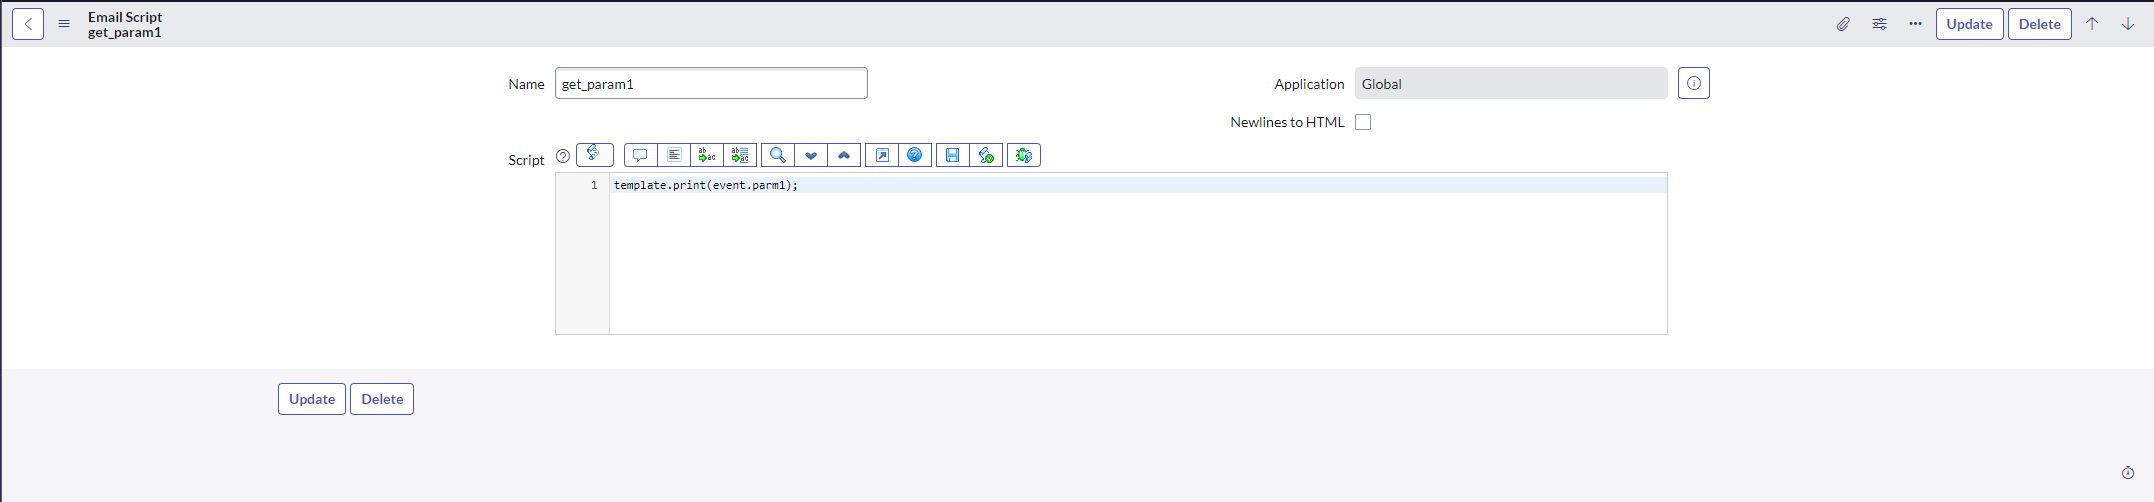Open the editor help blue question icon

tap(915, 155)
